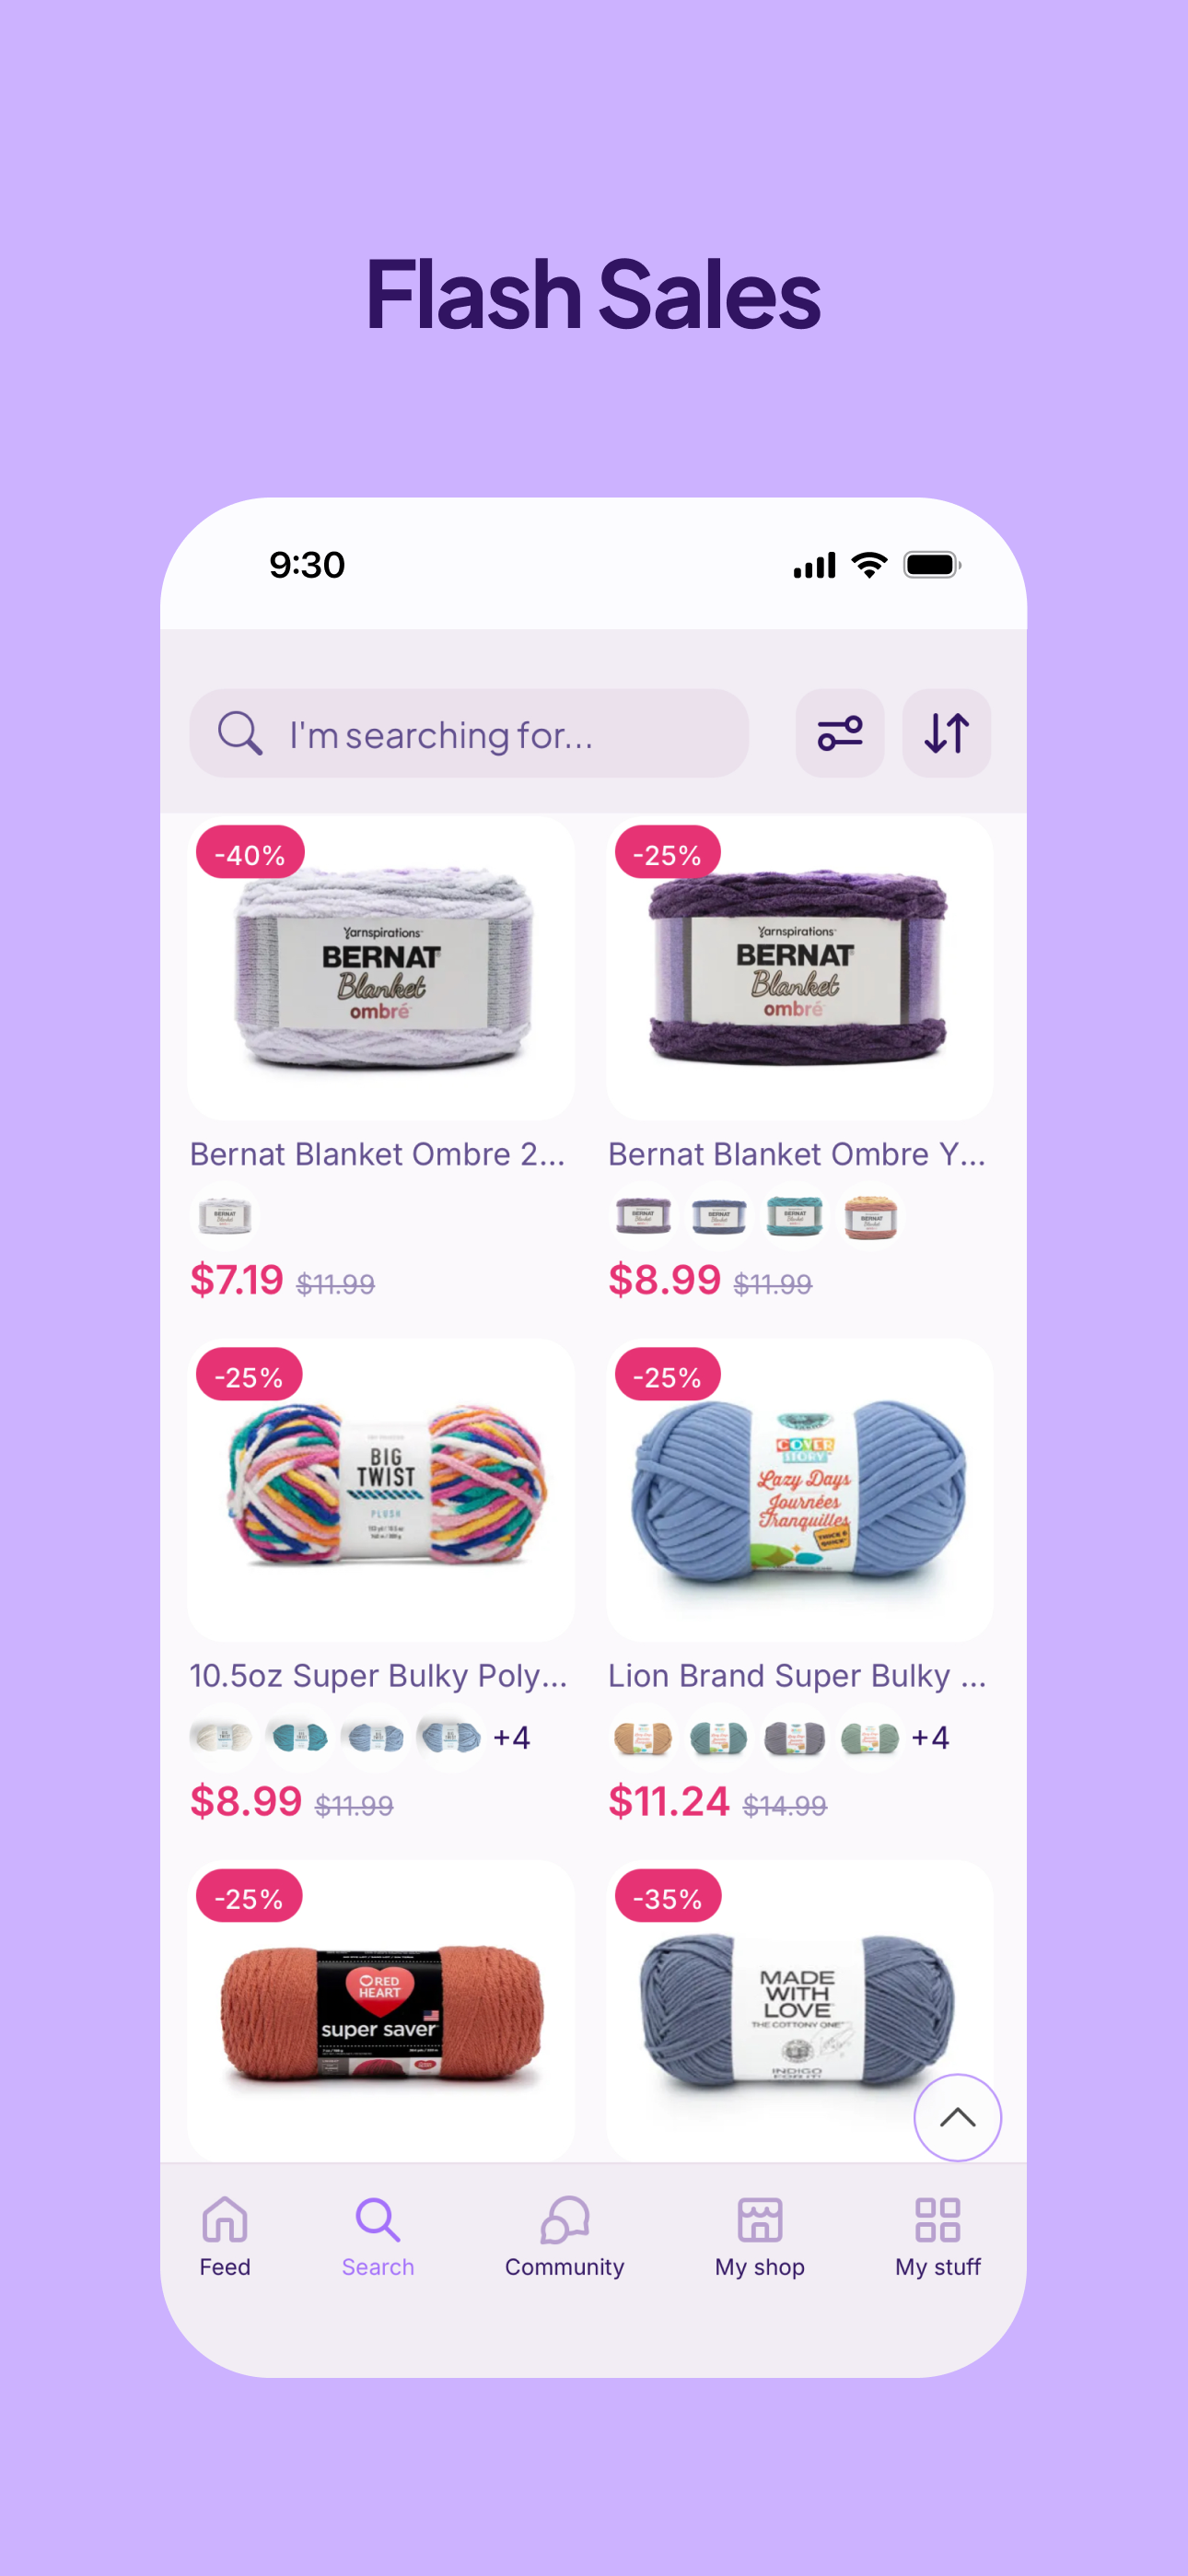1188x2576 pixels.
Task: Tap the -35% Made With Love yarn image
Action: [799, 2011]
